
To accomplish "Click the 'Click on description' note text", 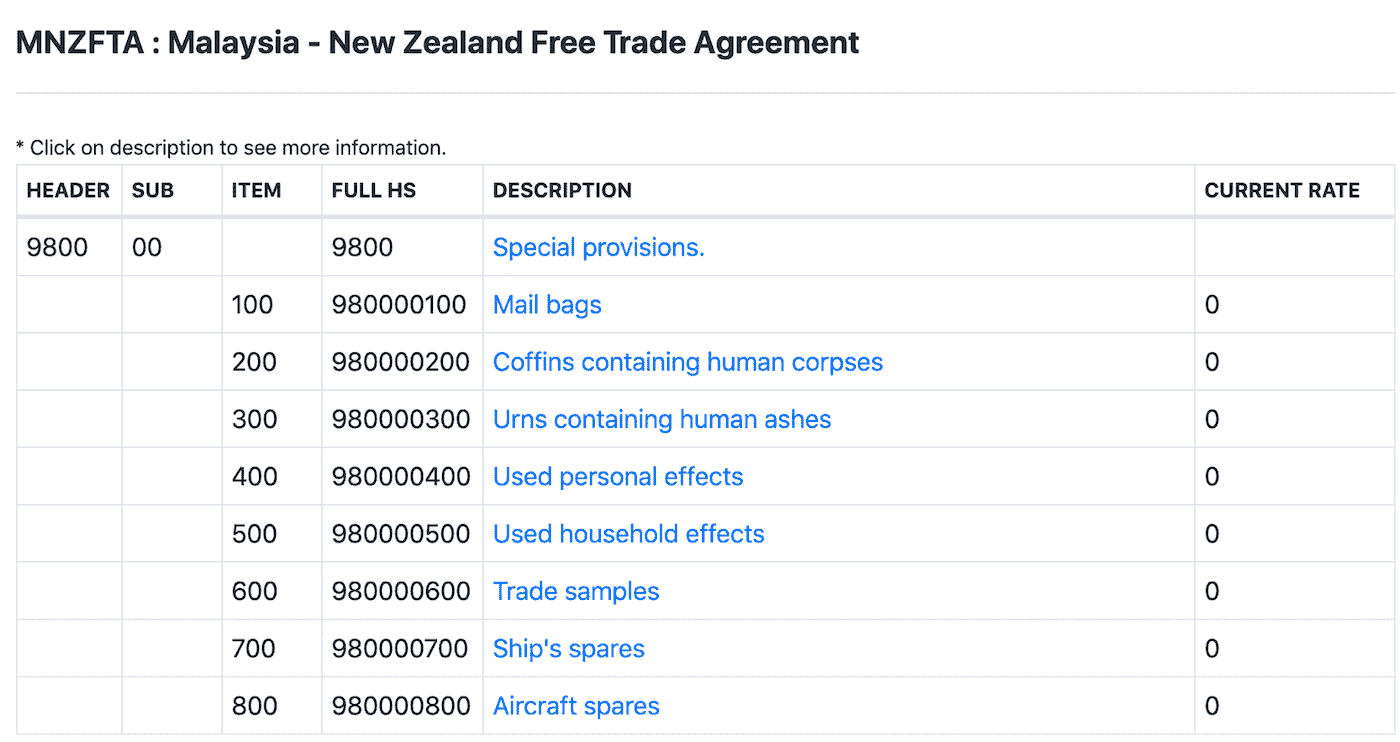I will coord(231,148).
